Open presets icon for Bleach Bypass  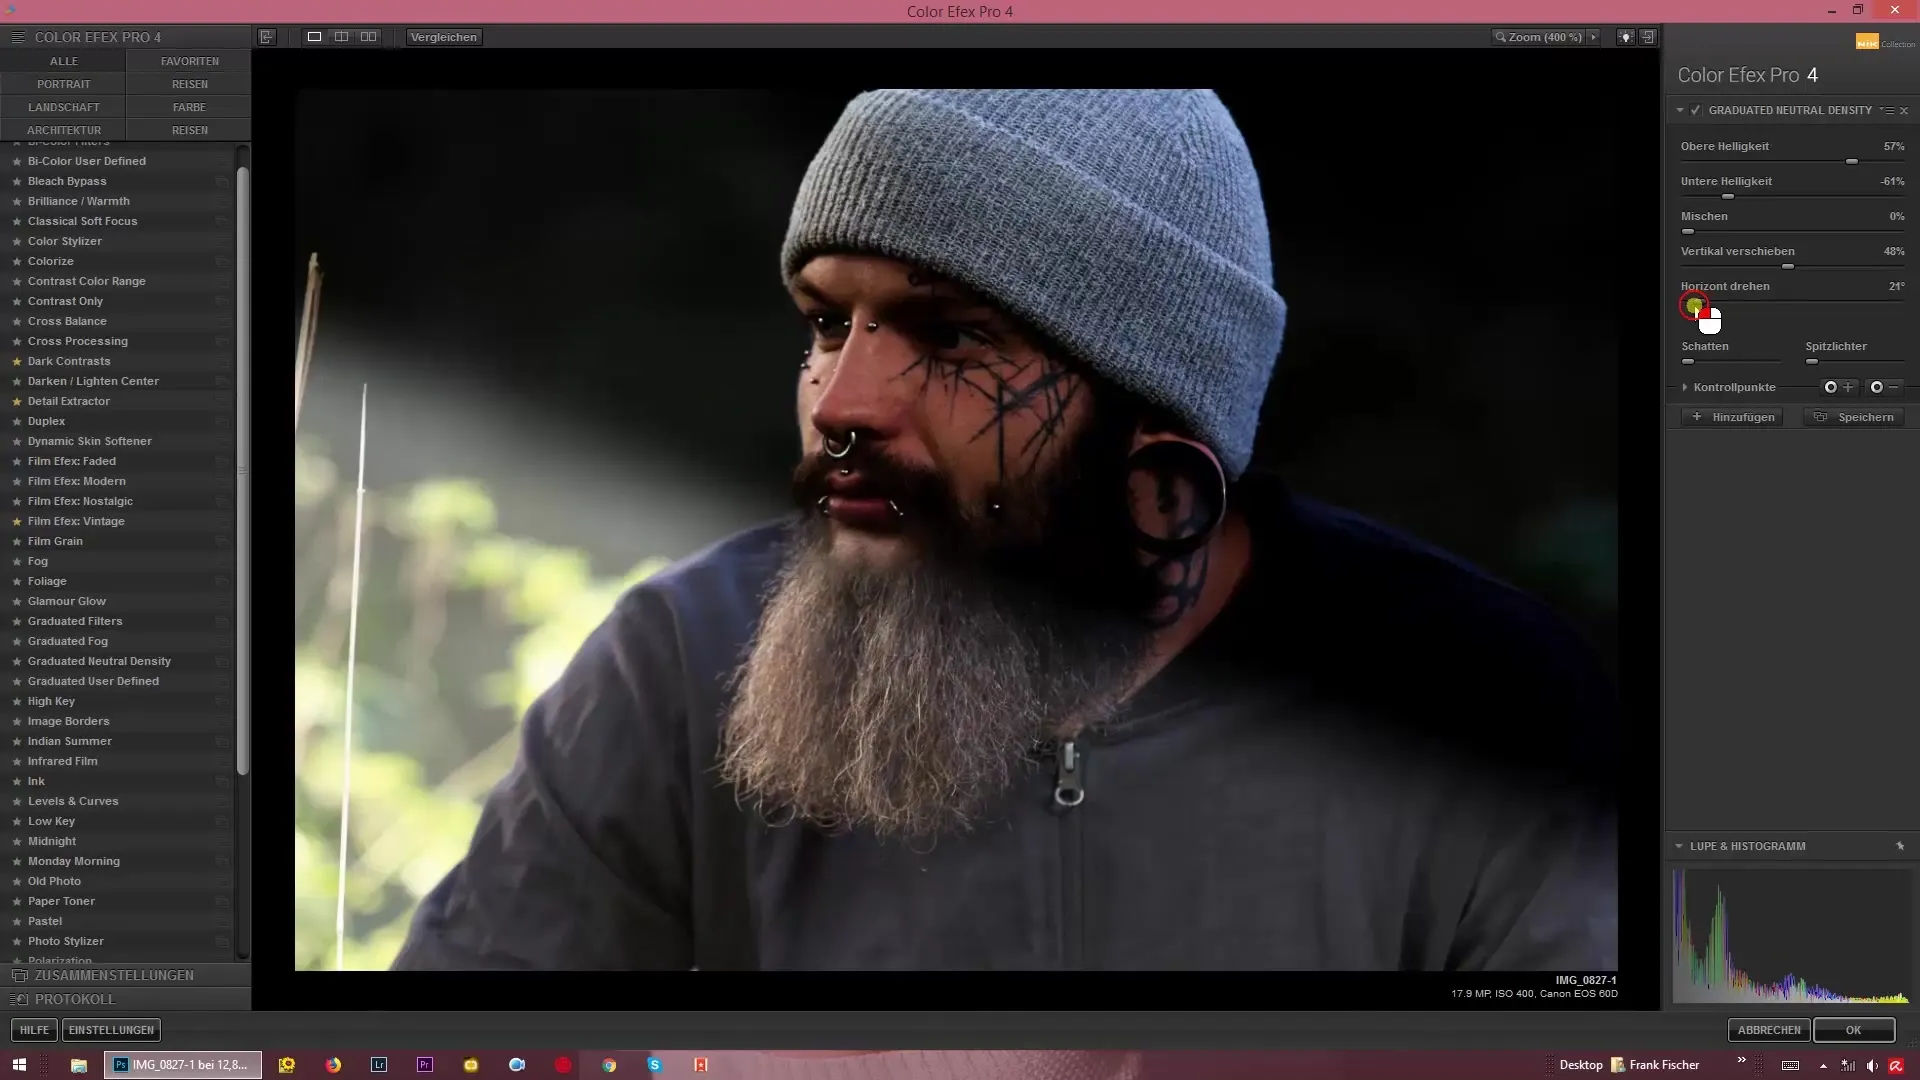(222, 181)
